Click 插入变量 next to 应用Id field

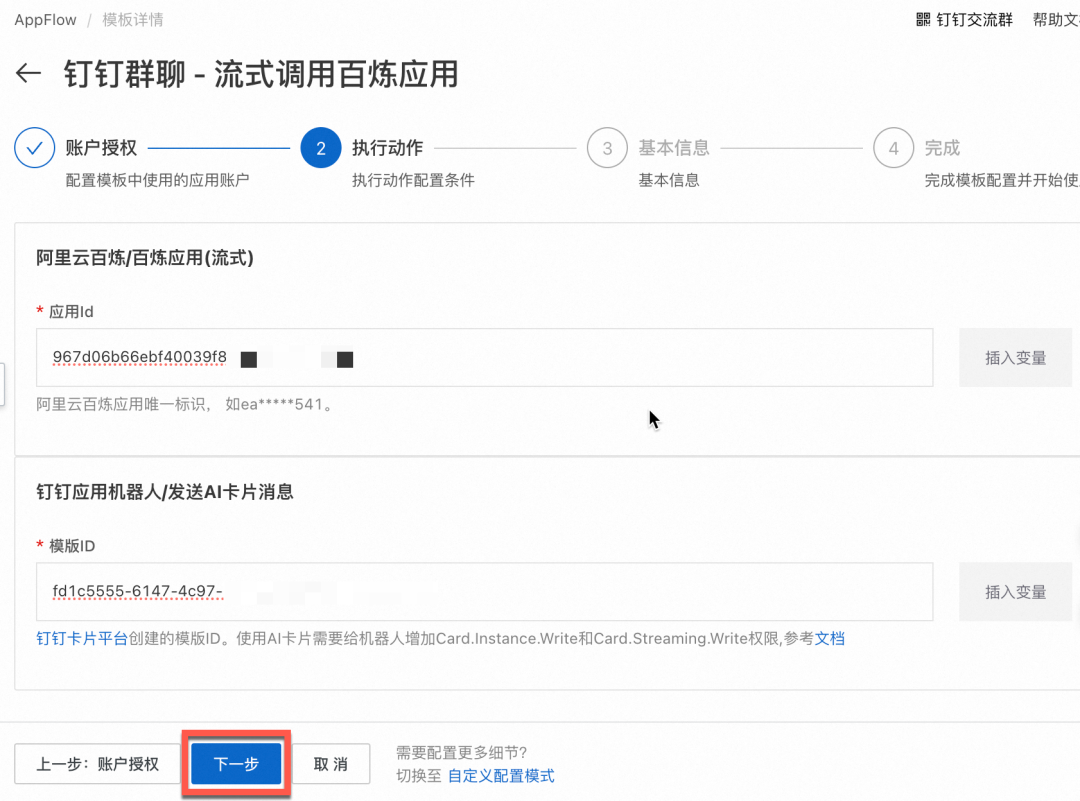[x=1015, y=358]
